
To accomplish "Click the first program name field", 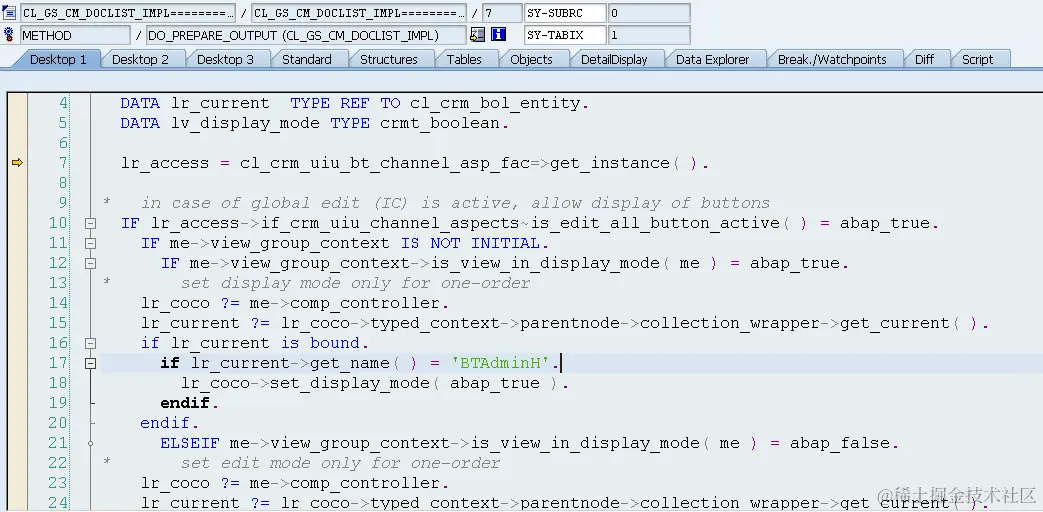I will click(x=128, y=13).
